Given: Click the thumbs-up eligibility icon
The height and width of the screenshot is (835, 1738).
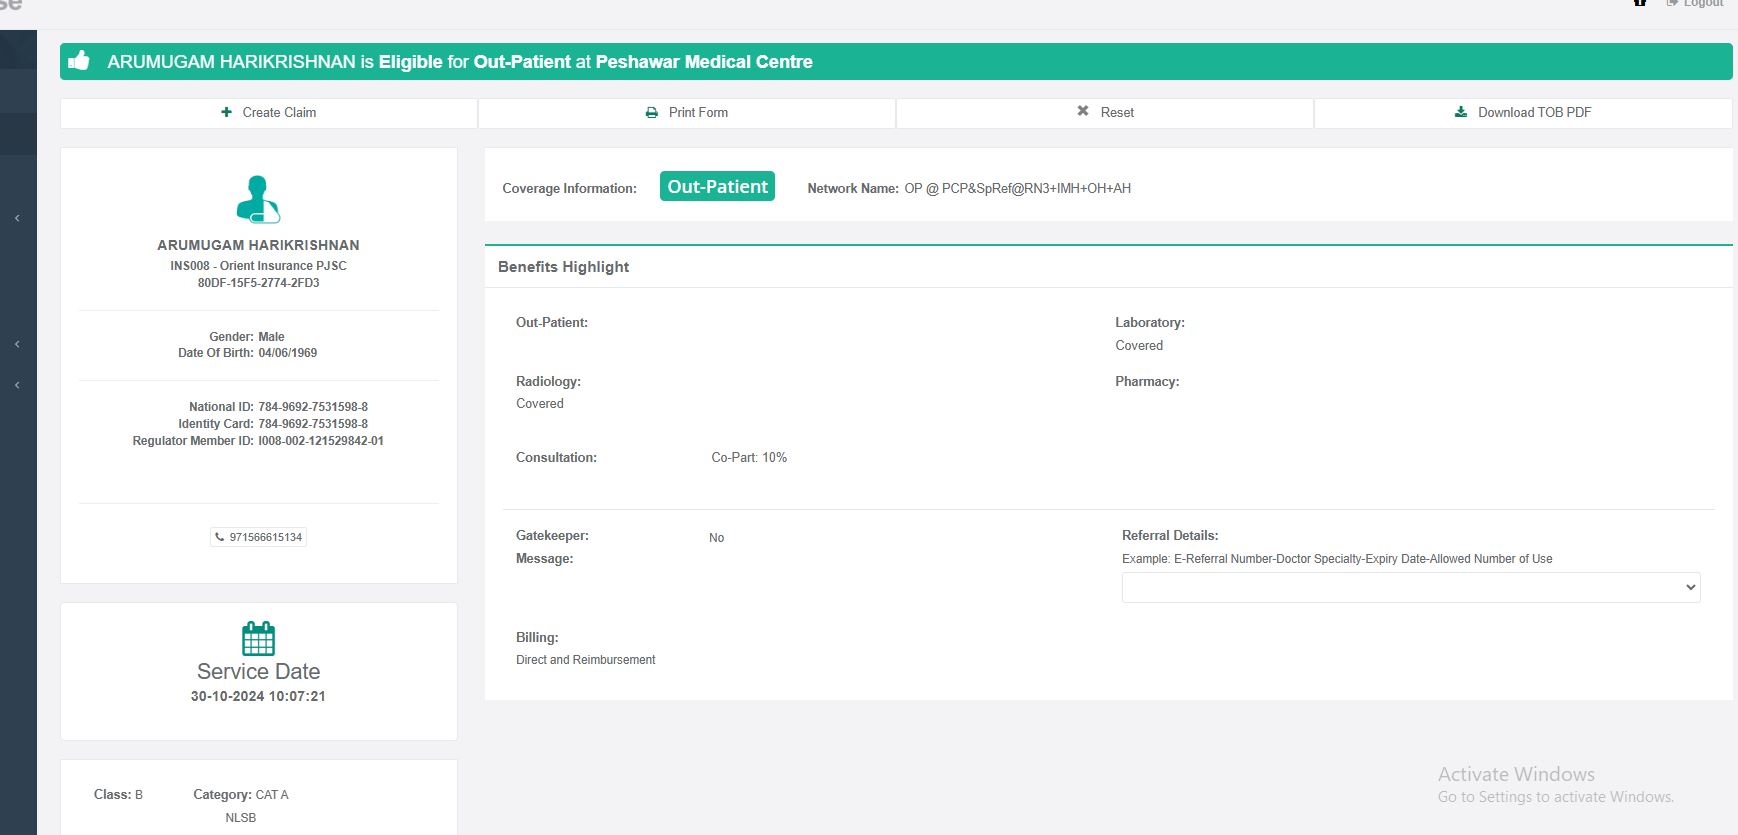Looking at the screenshot, I should coord(79,61).
